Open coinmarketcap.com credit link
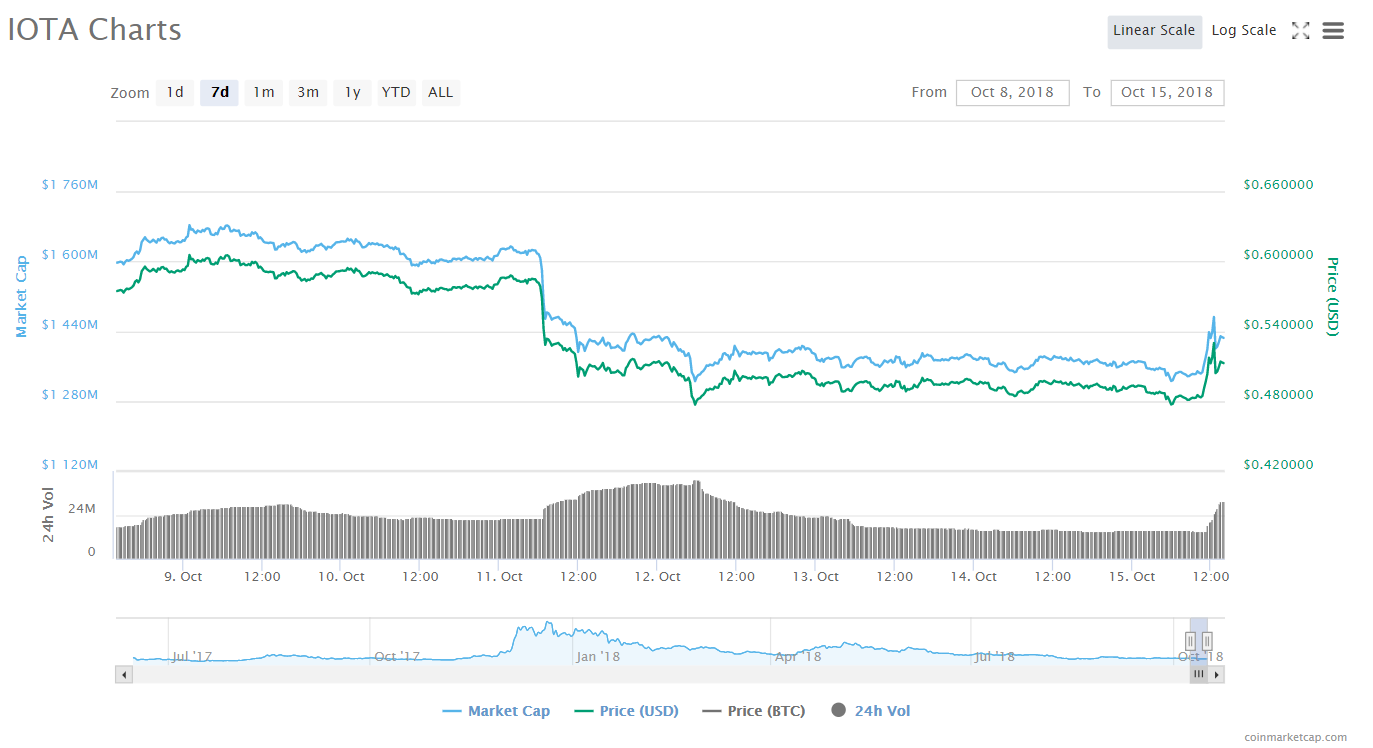1373x748 pixels. click(x=1295, y=737)
